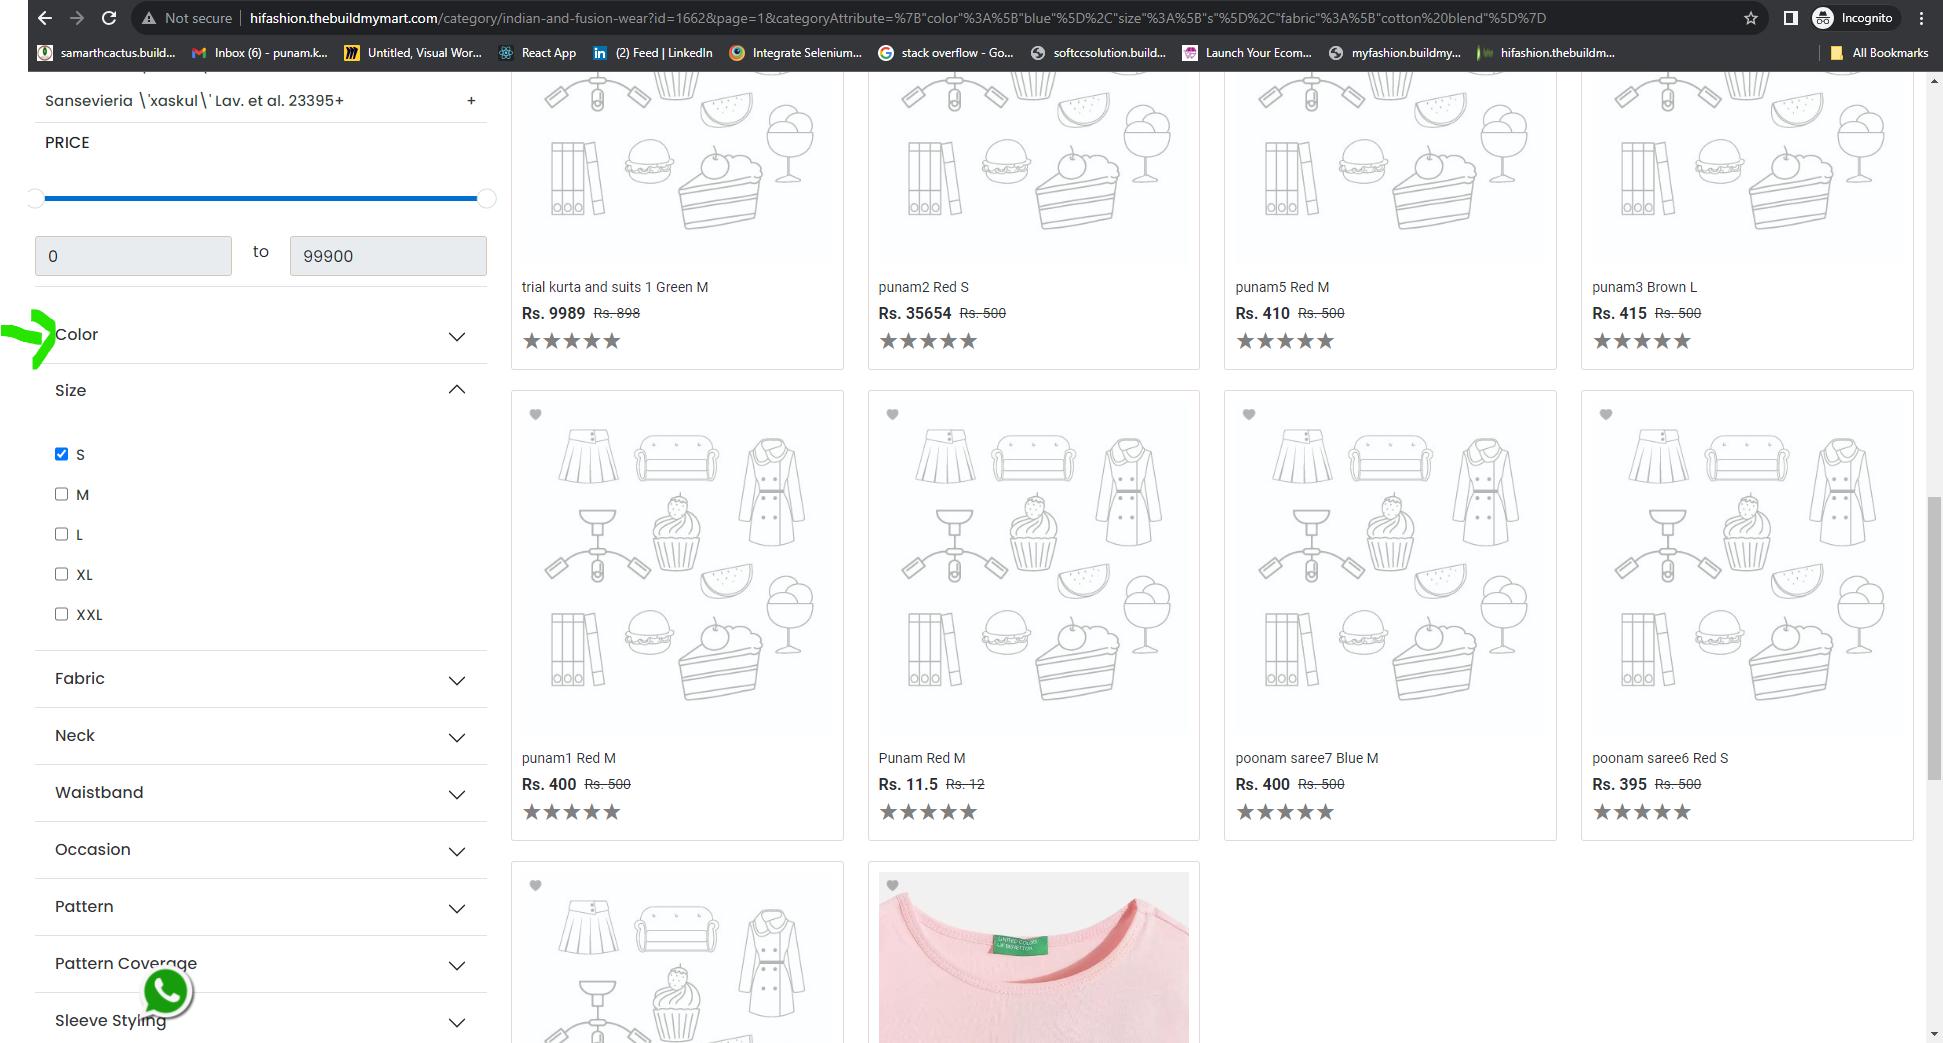Open the softccsolution.build bookmark

tap(1098, 53)
